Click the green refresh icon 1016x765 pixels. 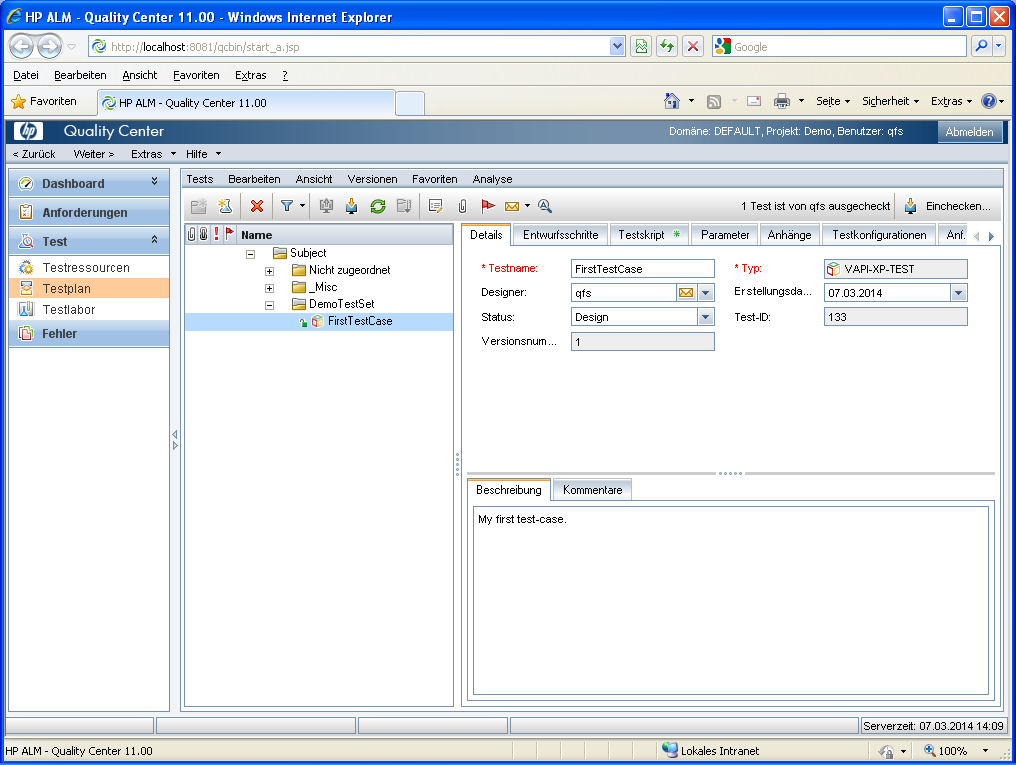tap(378, 206)
